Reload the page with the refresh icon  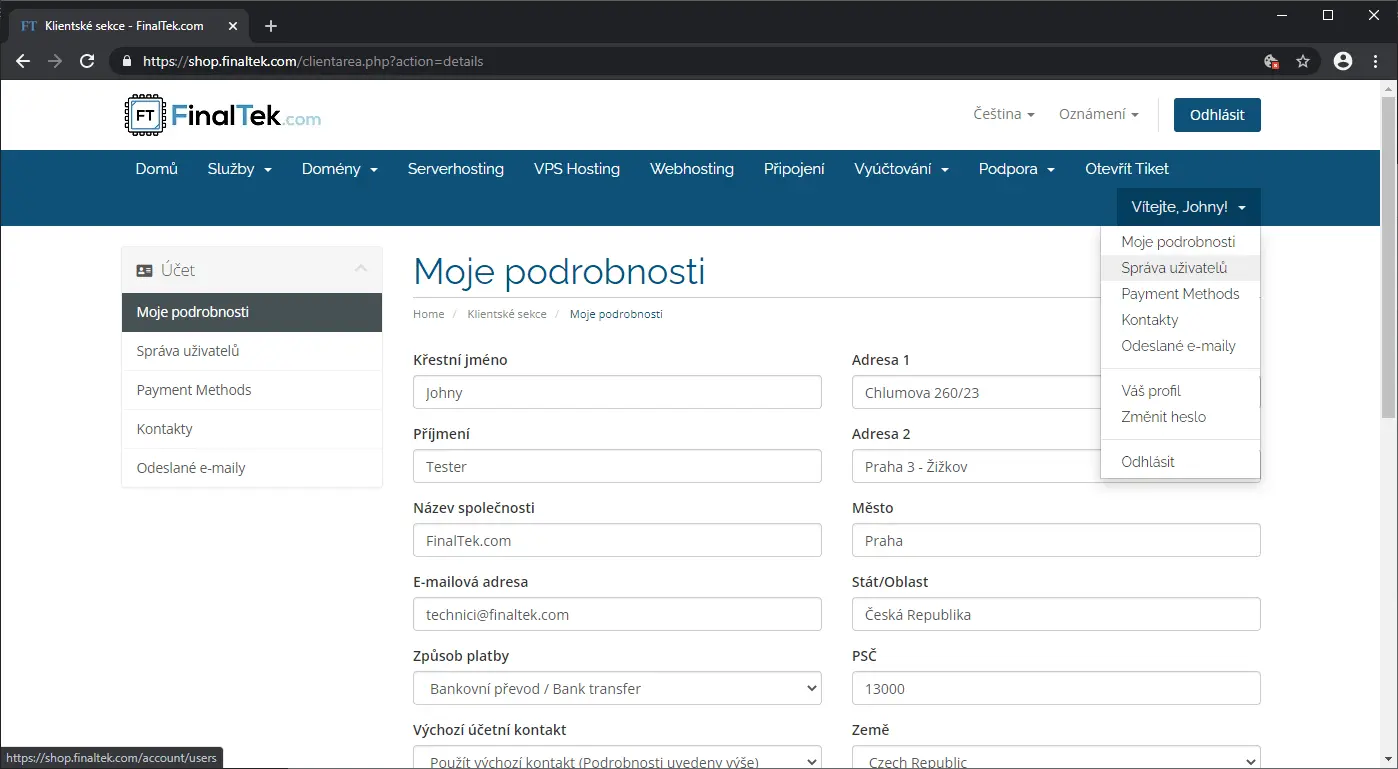[x=87, y=61]
